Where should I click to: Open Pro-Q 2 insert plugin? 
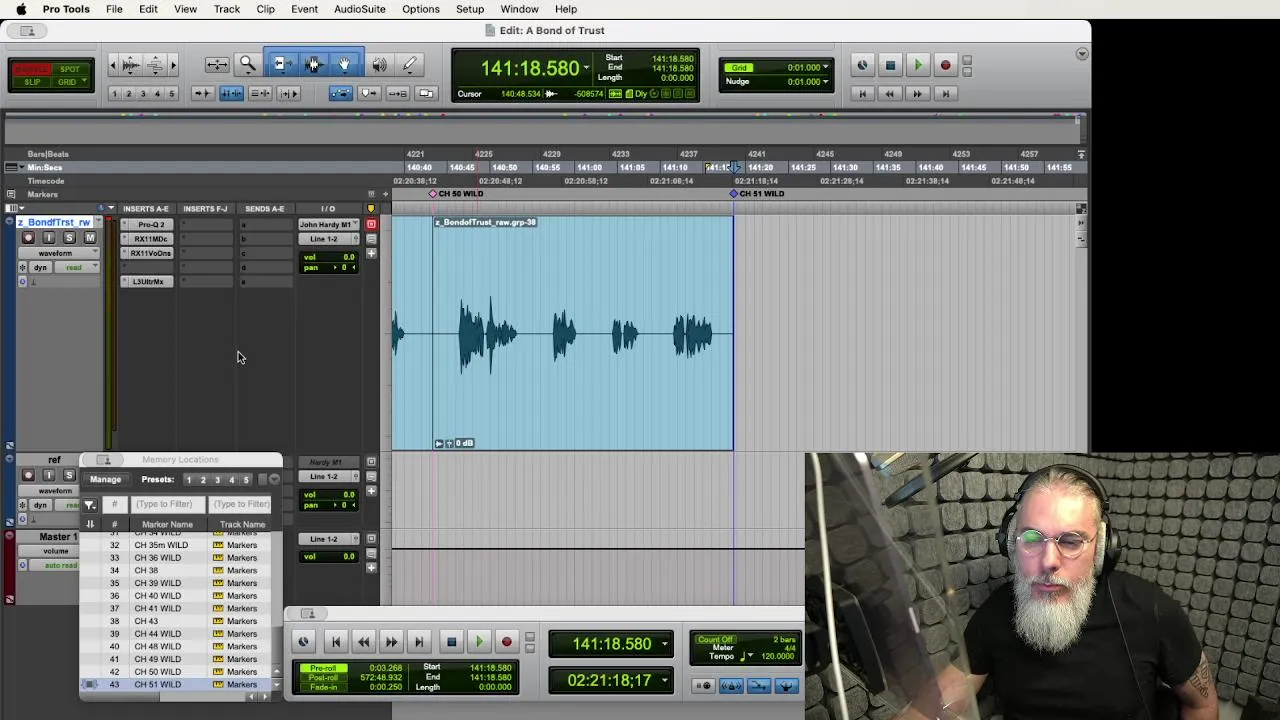(x=150, y=225)
